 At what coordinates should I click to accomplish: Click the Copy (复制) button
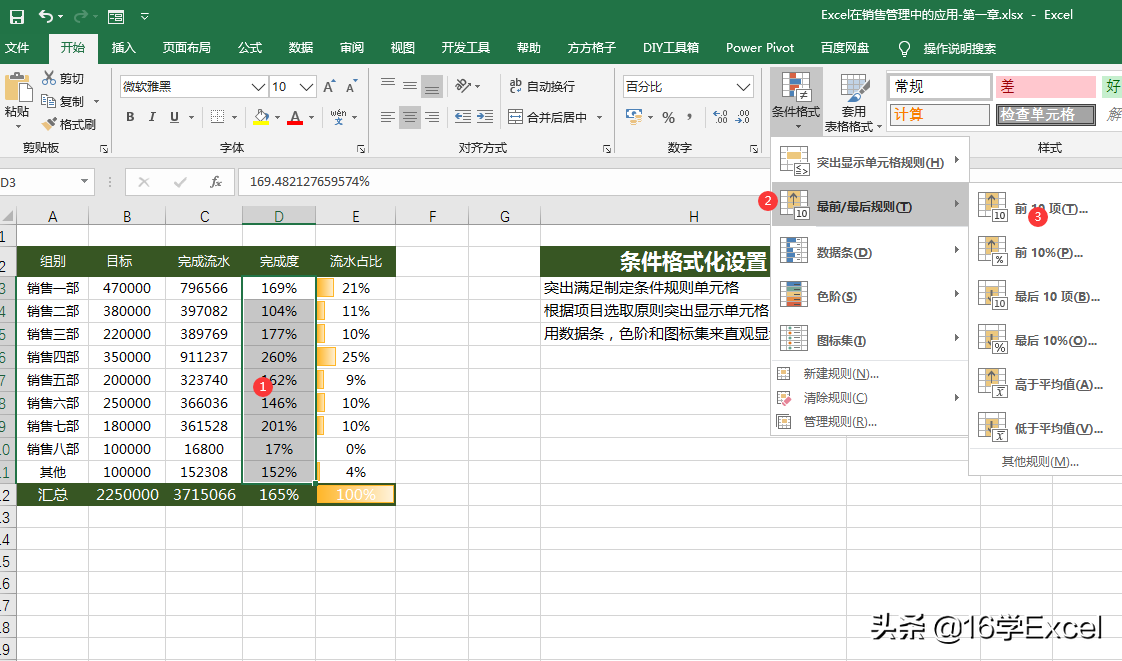(x=63, y=101)
